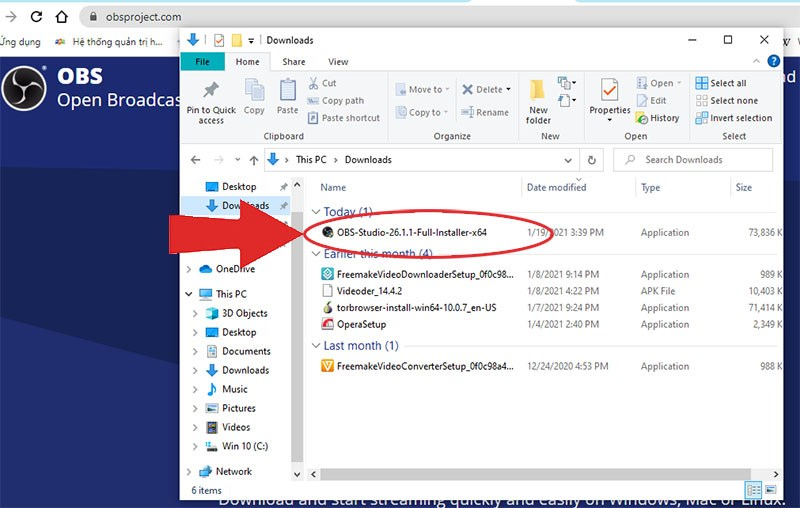Screen dimensions: 800x508
Task: Open the Share ribbon tab
Action: [x=294, y=62]
